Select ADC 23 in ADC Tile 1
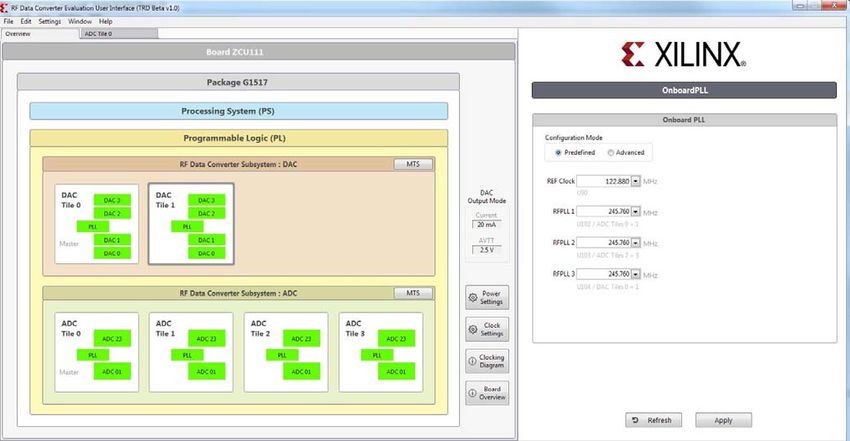850x441 pixels. [x=207, y=339]
